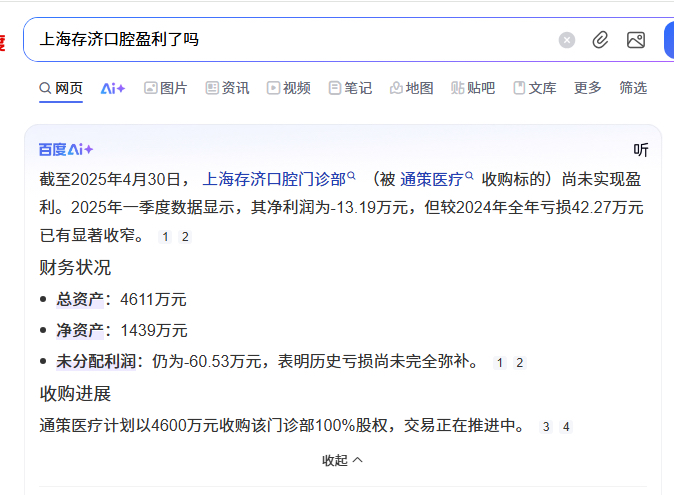
Task: Open the 笔记 tab
Action: (350, 88)
